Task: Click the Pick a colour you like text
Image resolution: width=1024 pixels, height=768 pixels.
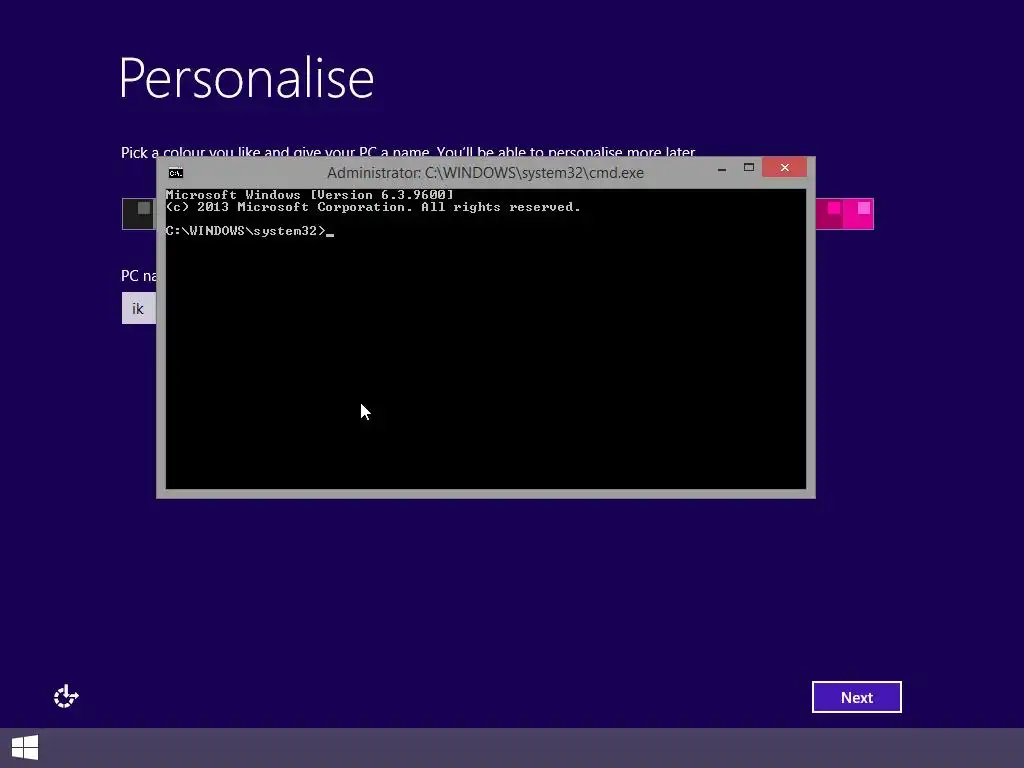Action: pos(408,152)
